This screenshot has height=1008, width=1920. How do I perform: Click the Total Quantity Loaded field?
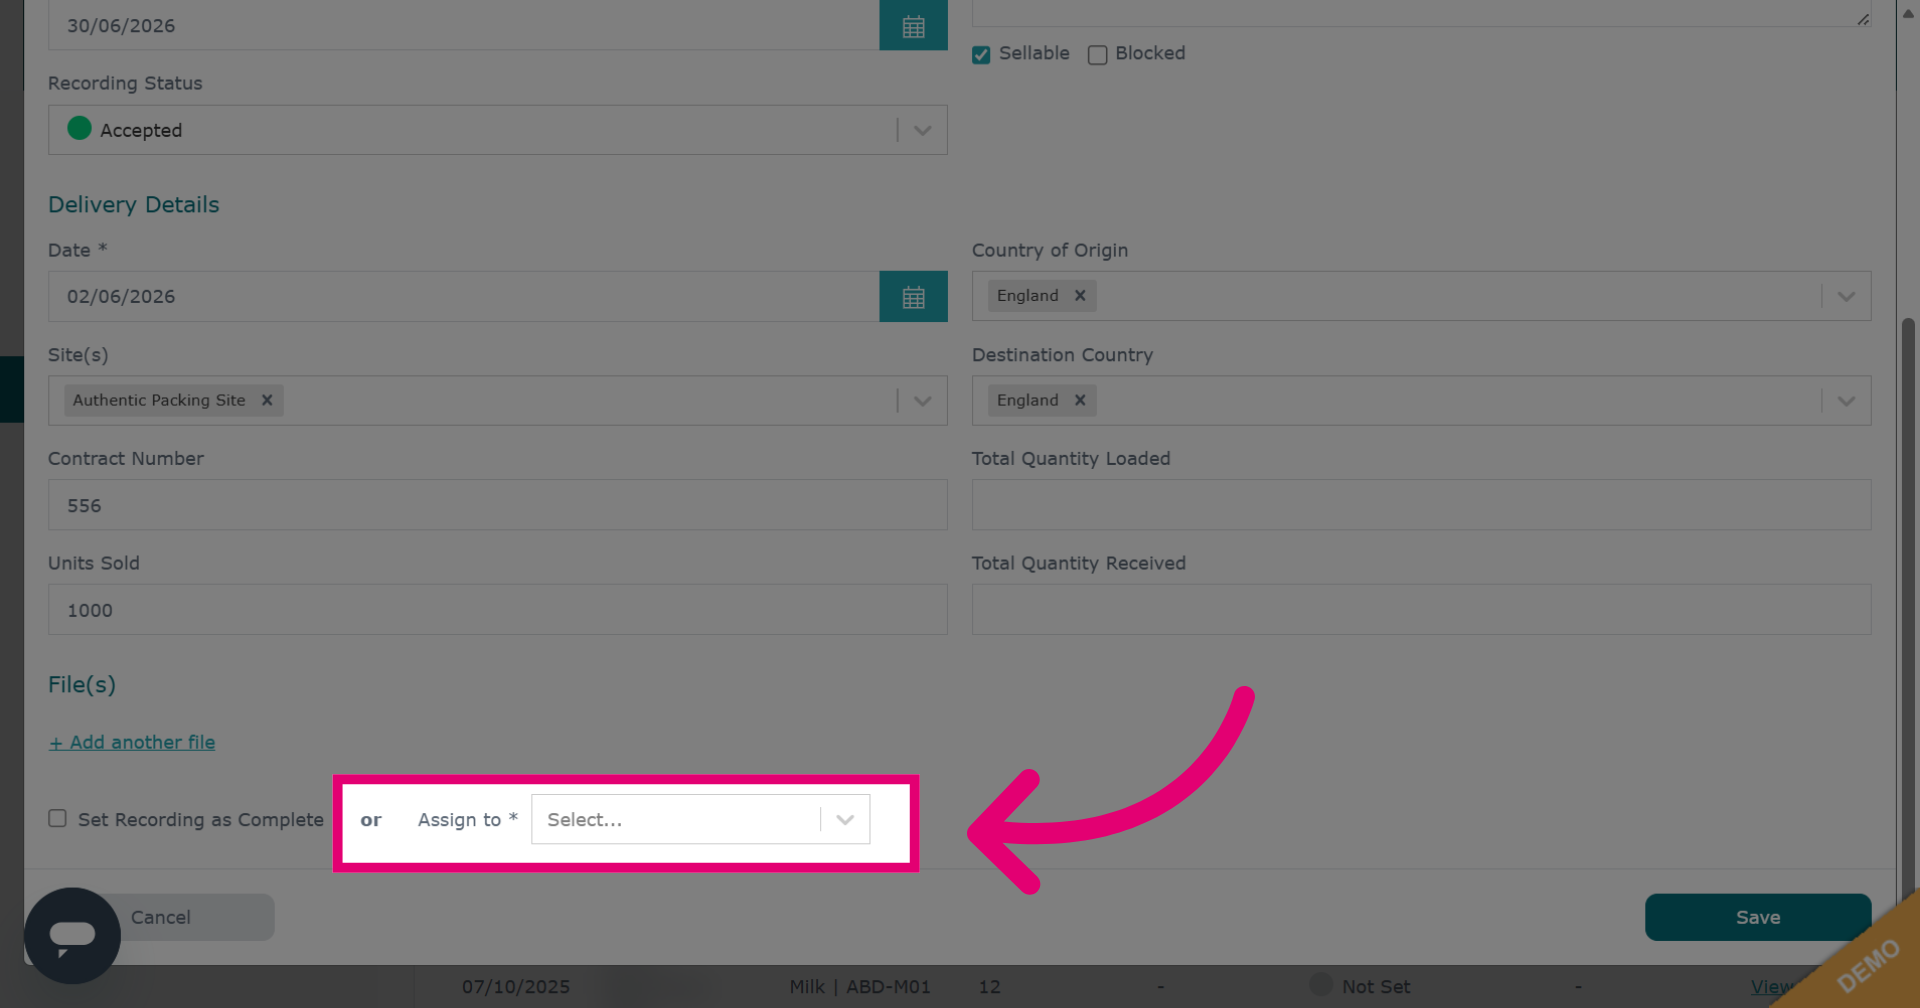click(1421, 505)
